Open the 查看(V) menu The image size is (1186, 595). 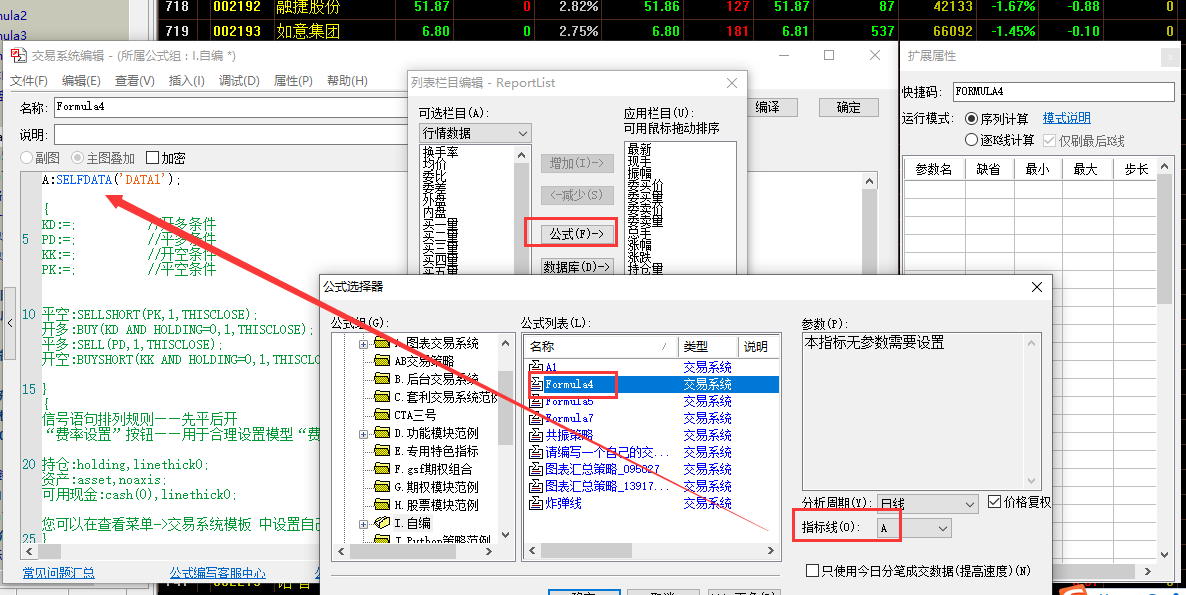point(135,81)
